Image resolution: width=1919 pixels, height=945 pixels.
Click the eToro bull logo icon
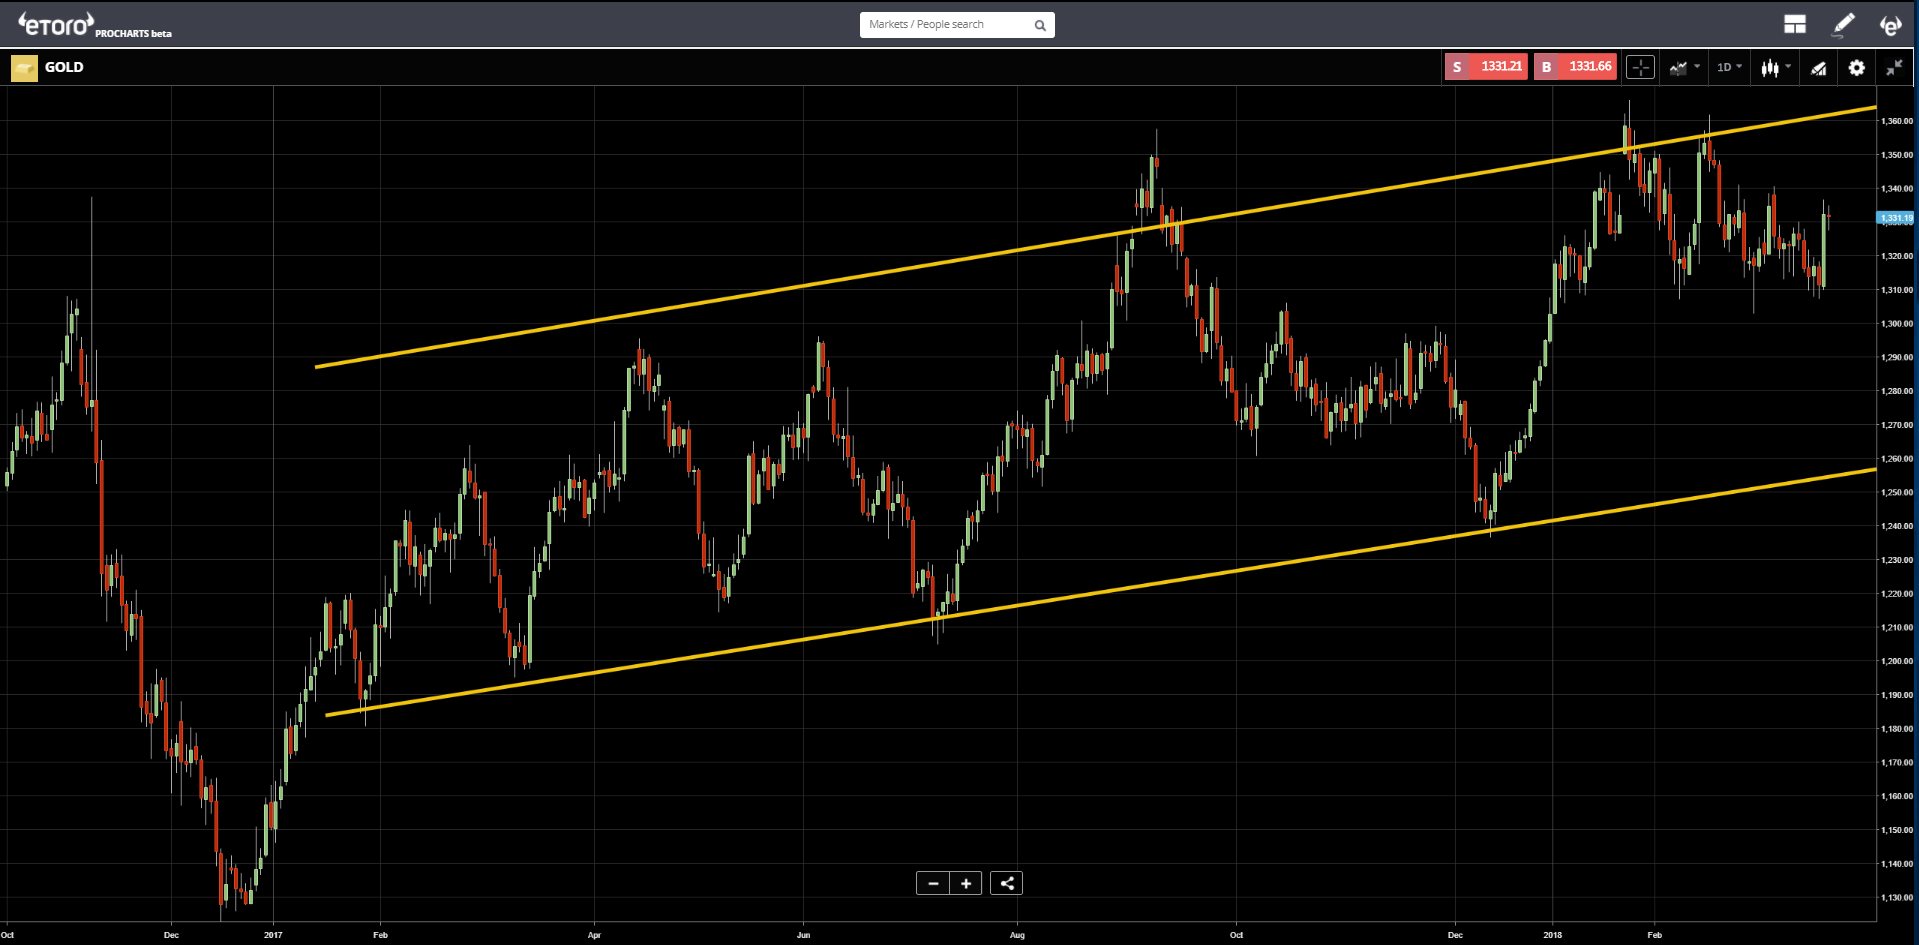coord(1890,25)
